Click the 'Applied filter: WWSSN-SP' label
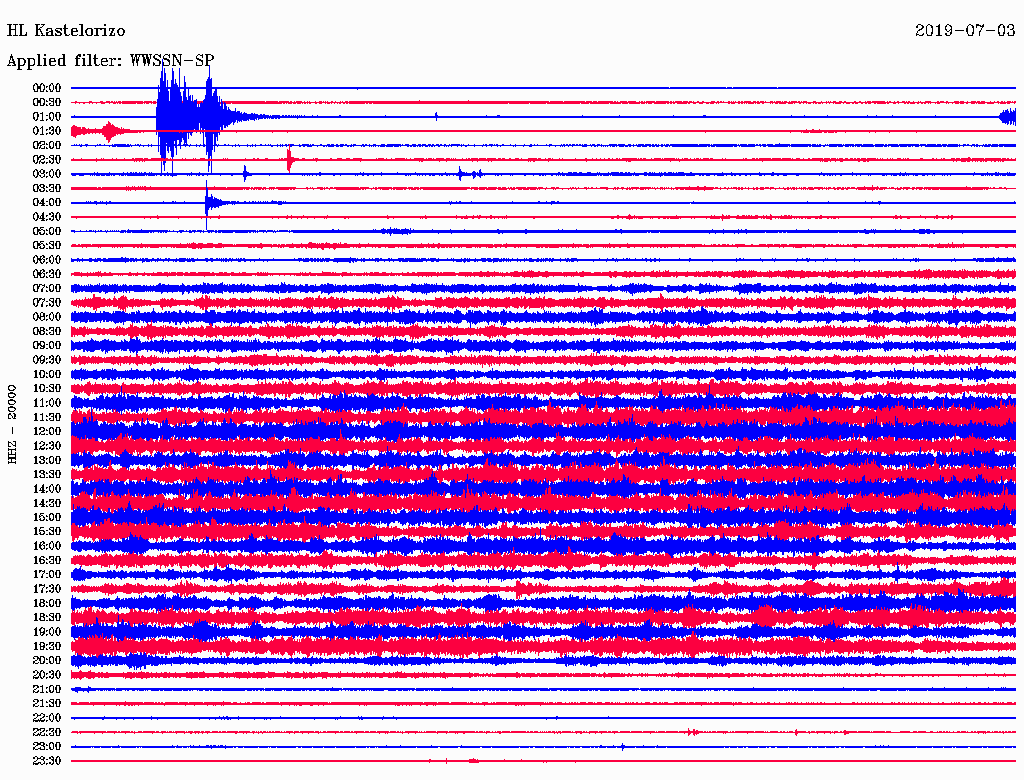The width and height of the screenshot is (1024, 780). (110, 61)
